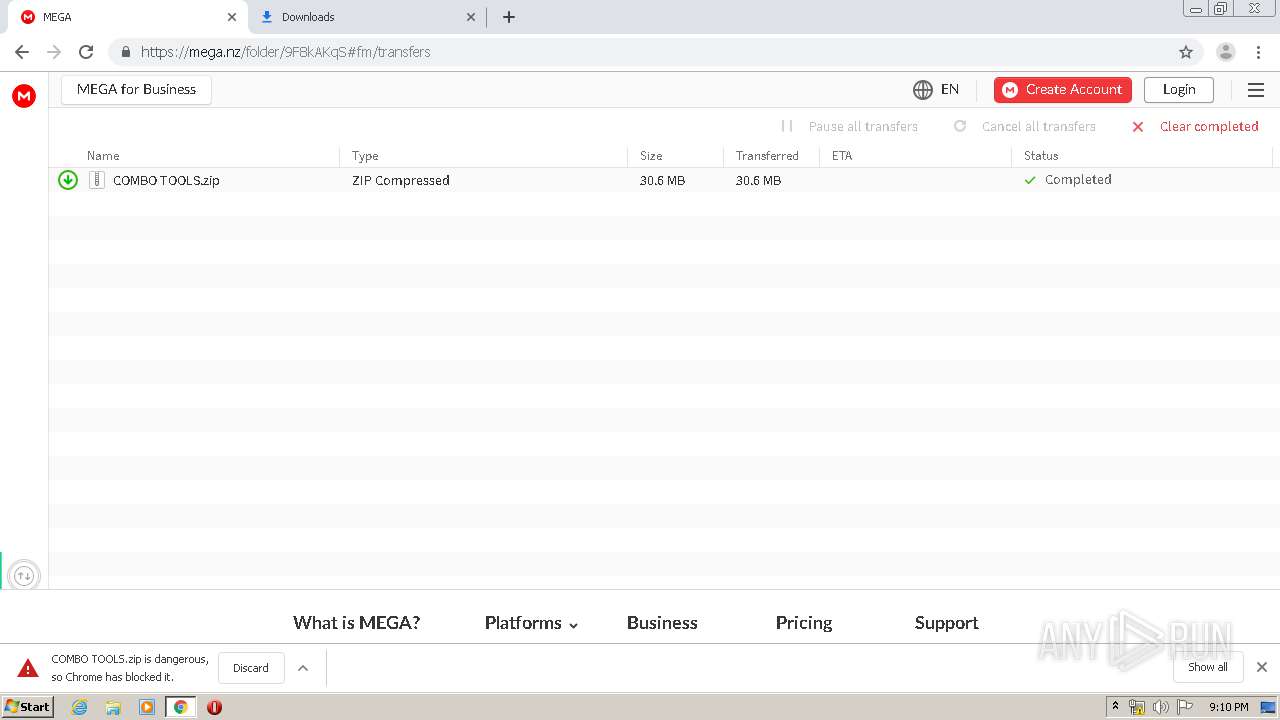Viewport: 1280px width, 720px height.
Task: Click the zip file icon next to COMBO TOOLS.zip
Action: coord(96,180)
